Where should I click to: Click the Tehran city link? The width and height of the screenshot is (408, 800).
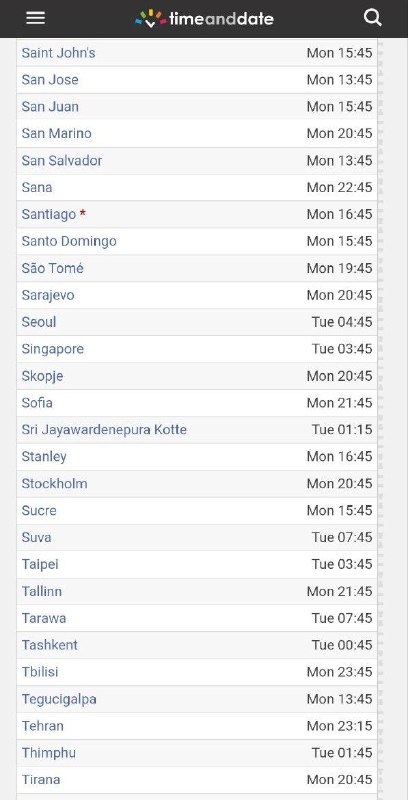coord(42,726)
